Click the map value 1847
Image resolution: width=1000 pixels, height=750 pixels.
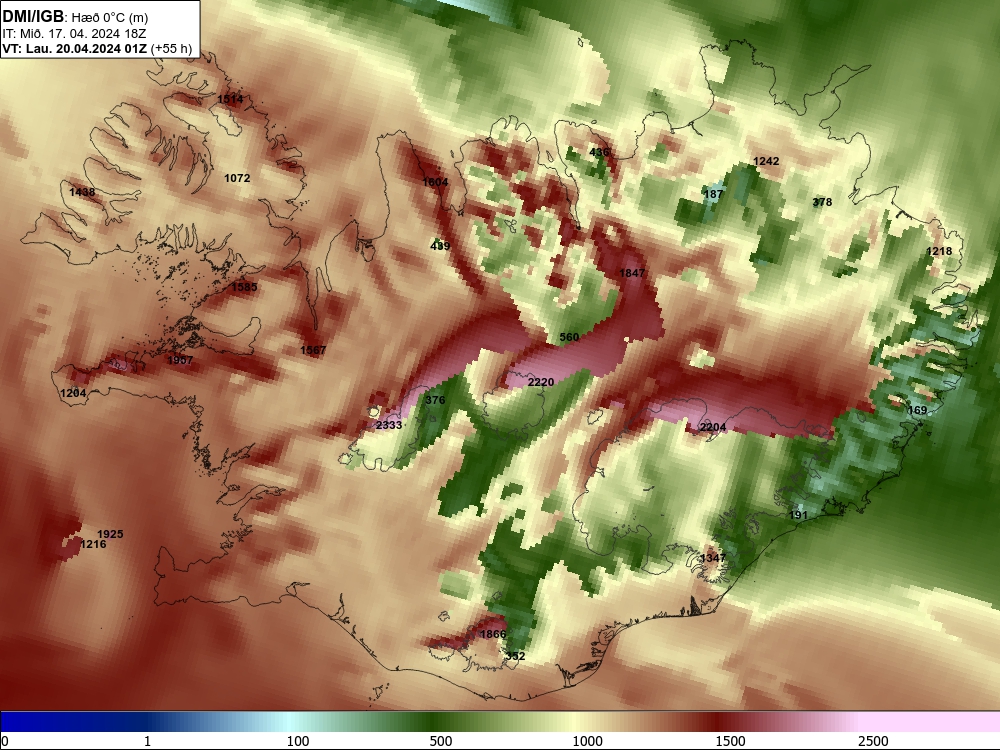pyautogui.click(x=632, y=273)
